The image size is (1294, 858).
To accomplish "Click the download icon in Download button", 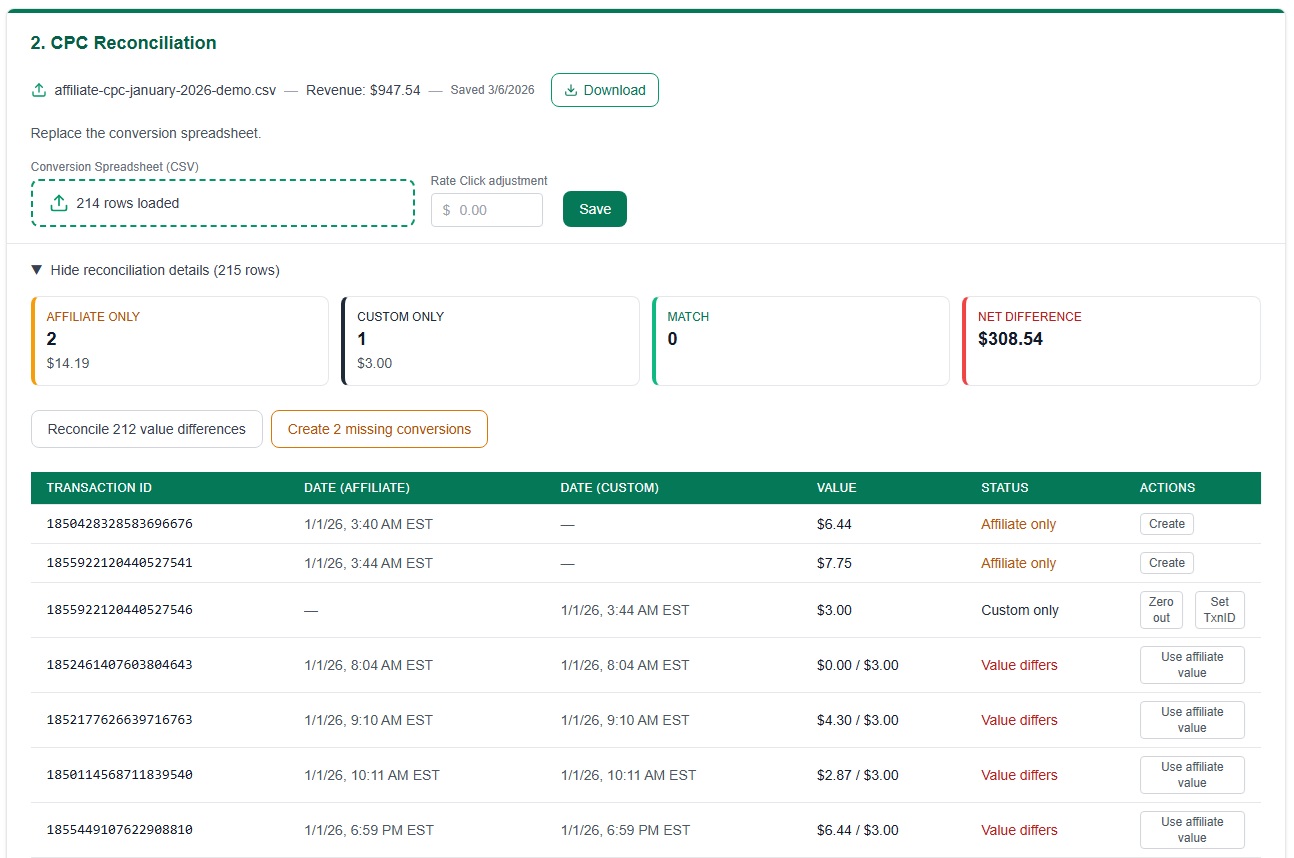I will (x=571, y=90).
